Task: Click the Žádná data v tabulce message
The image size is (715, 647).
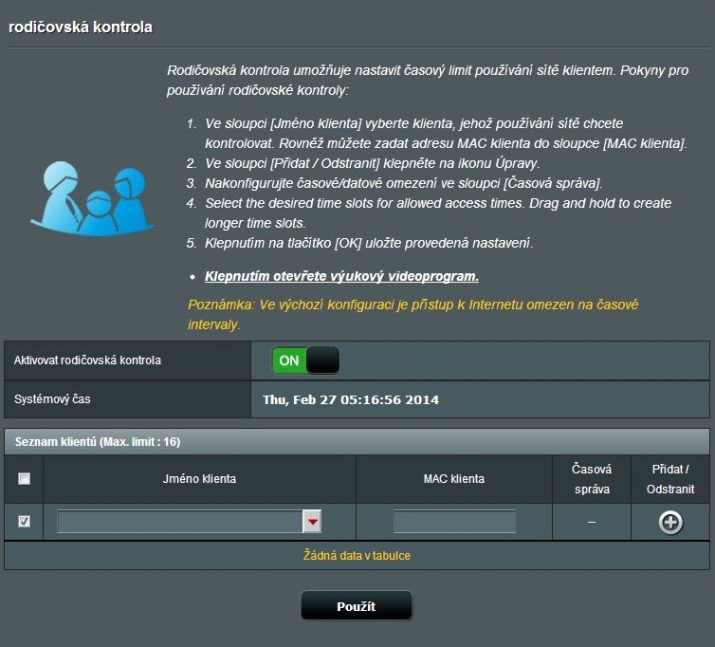Action: pos(357,555)
